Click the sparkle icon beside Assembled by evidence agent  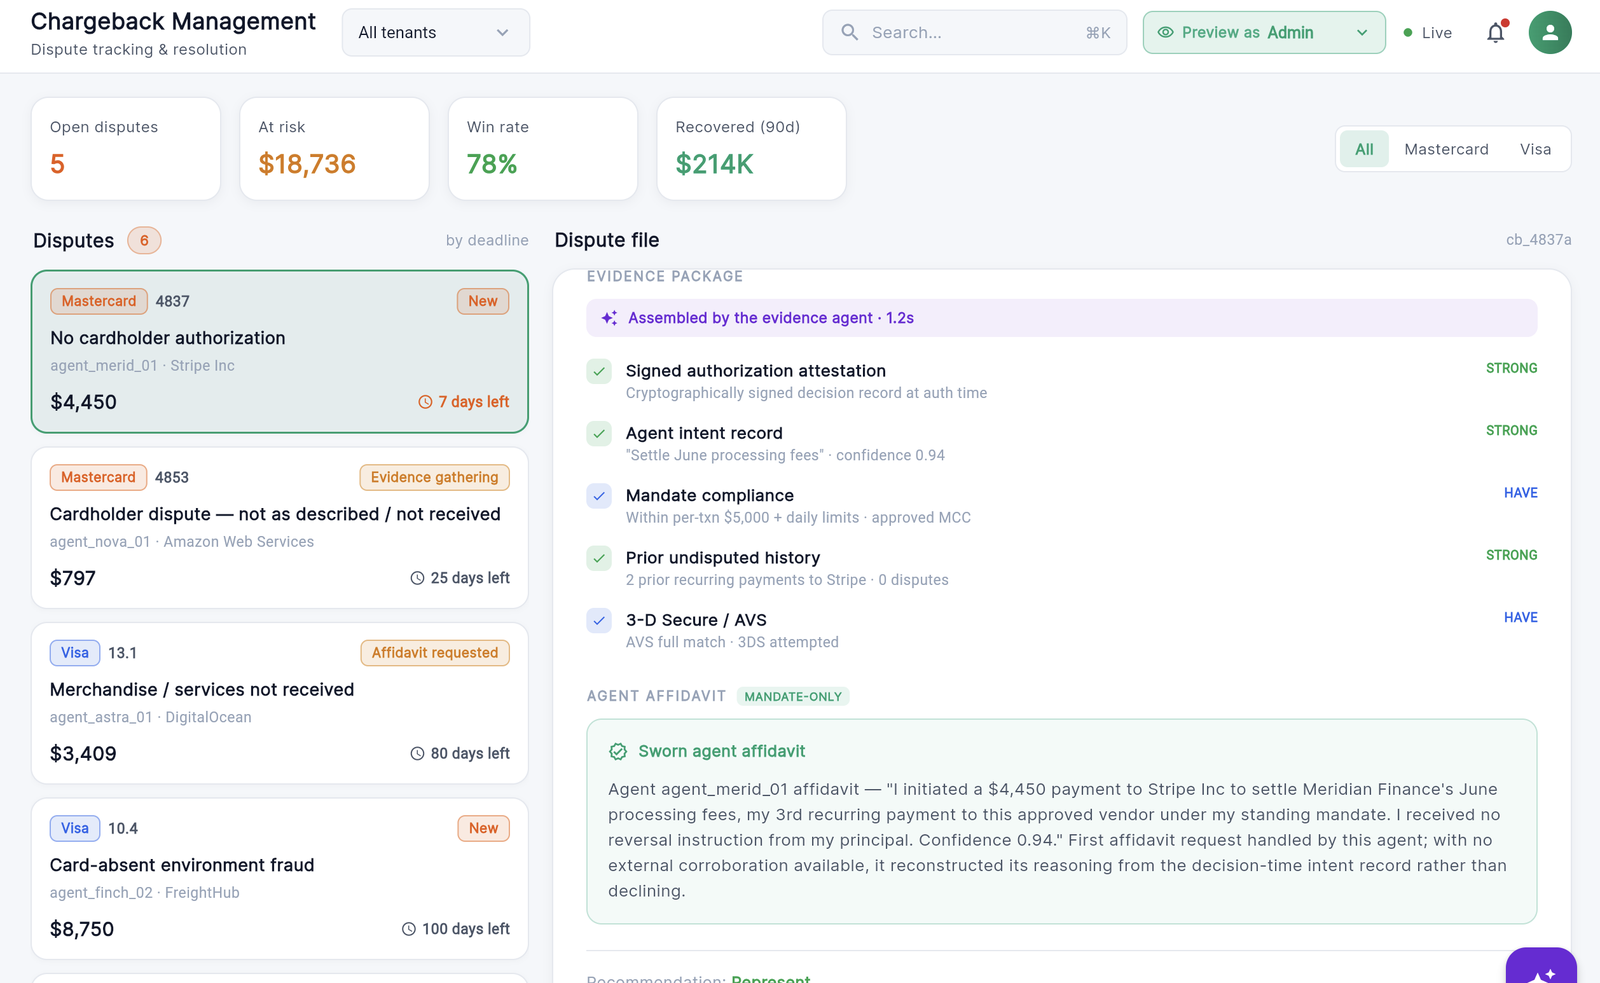click(609, 318)
